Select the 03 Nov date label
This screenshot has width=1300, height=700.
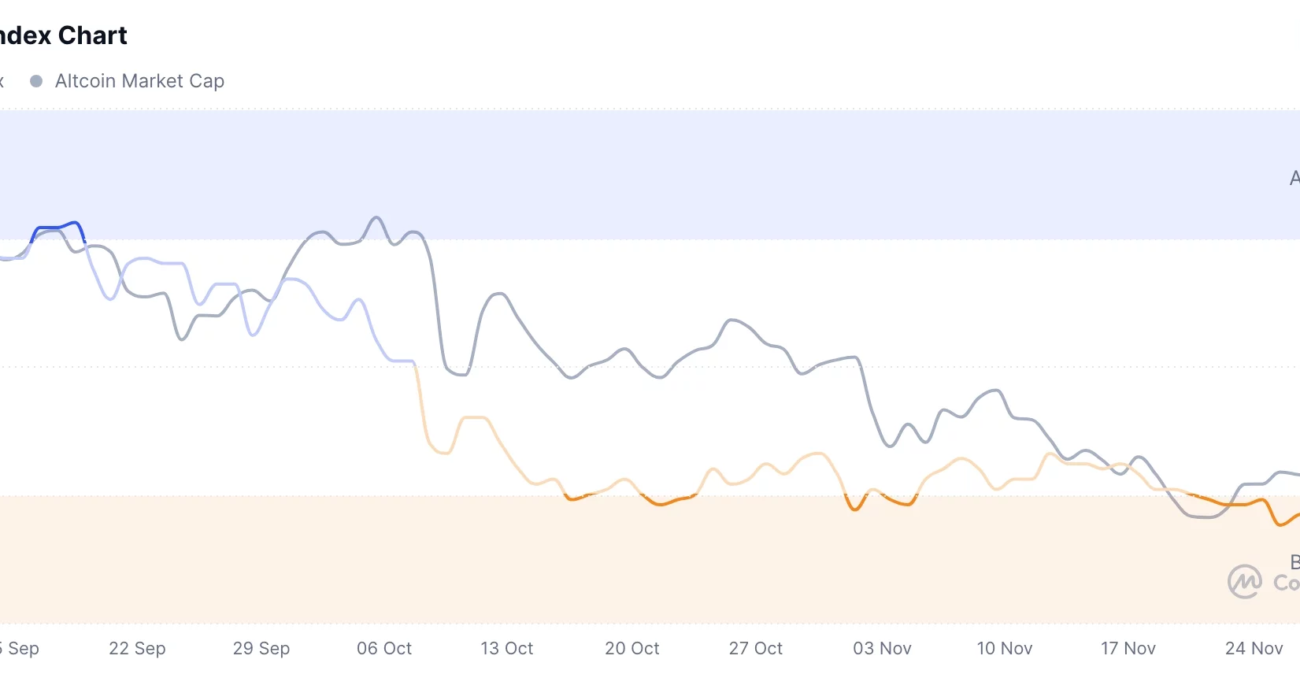(x=882, y=648)
